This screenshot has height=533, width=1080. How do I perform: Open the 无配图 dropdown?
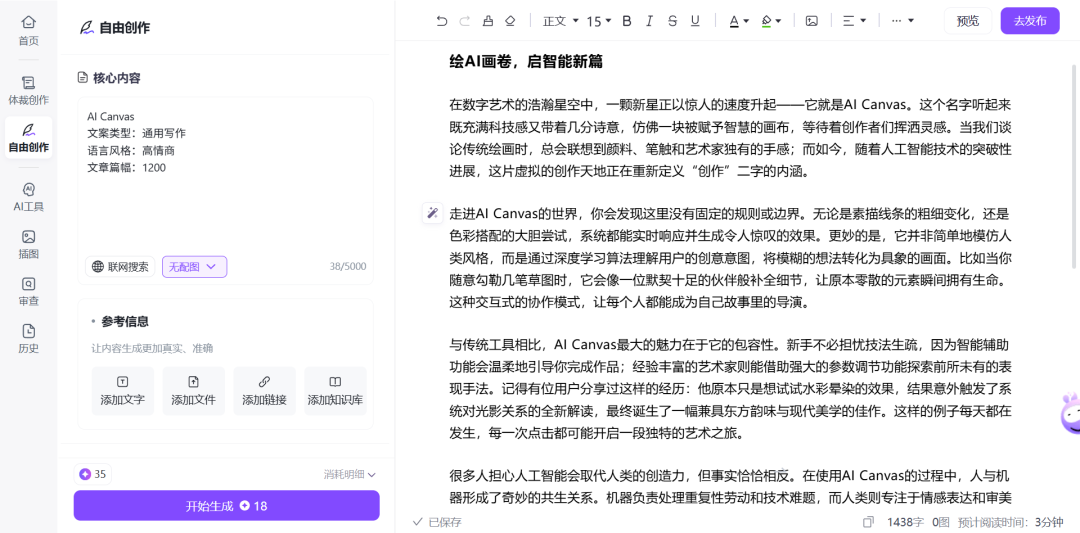click(194, 267)
